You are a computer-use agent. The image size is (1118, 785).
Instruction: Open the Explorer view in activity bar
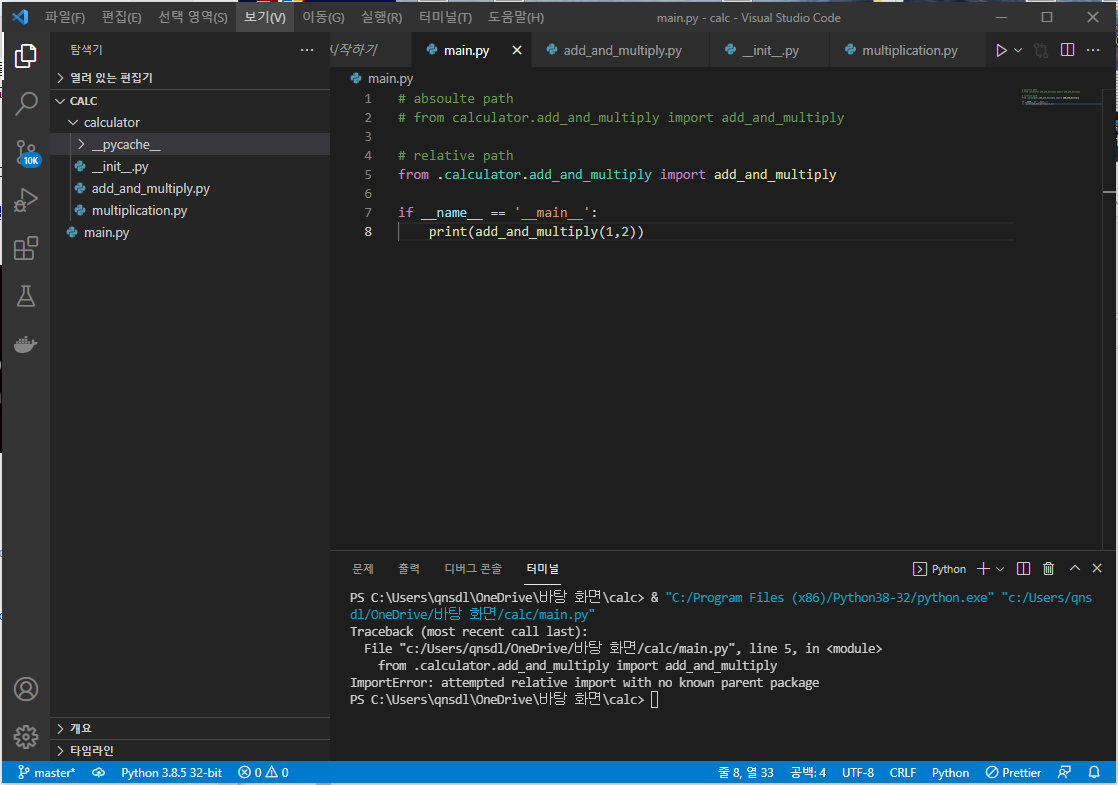[x=26, y=56]
